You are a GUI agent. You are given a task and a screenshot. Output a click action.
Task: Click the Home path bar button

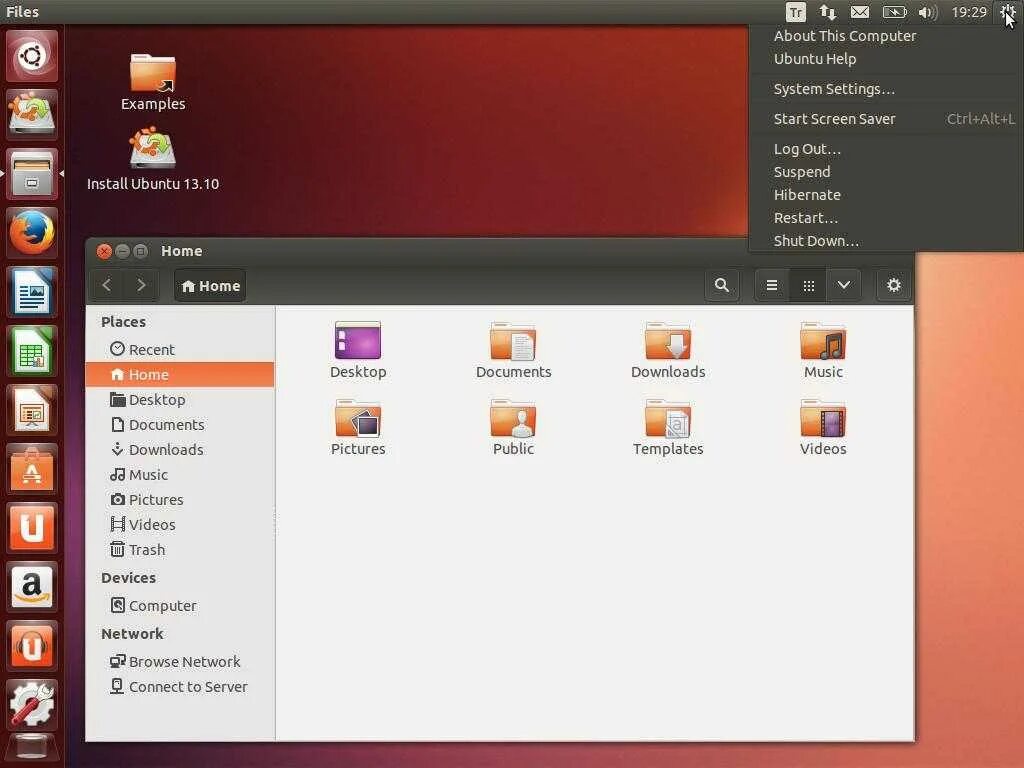[210, 286]
